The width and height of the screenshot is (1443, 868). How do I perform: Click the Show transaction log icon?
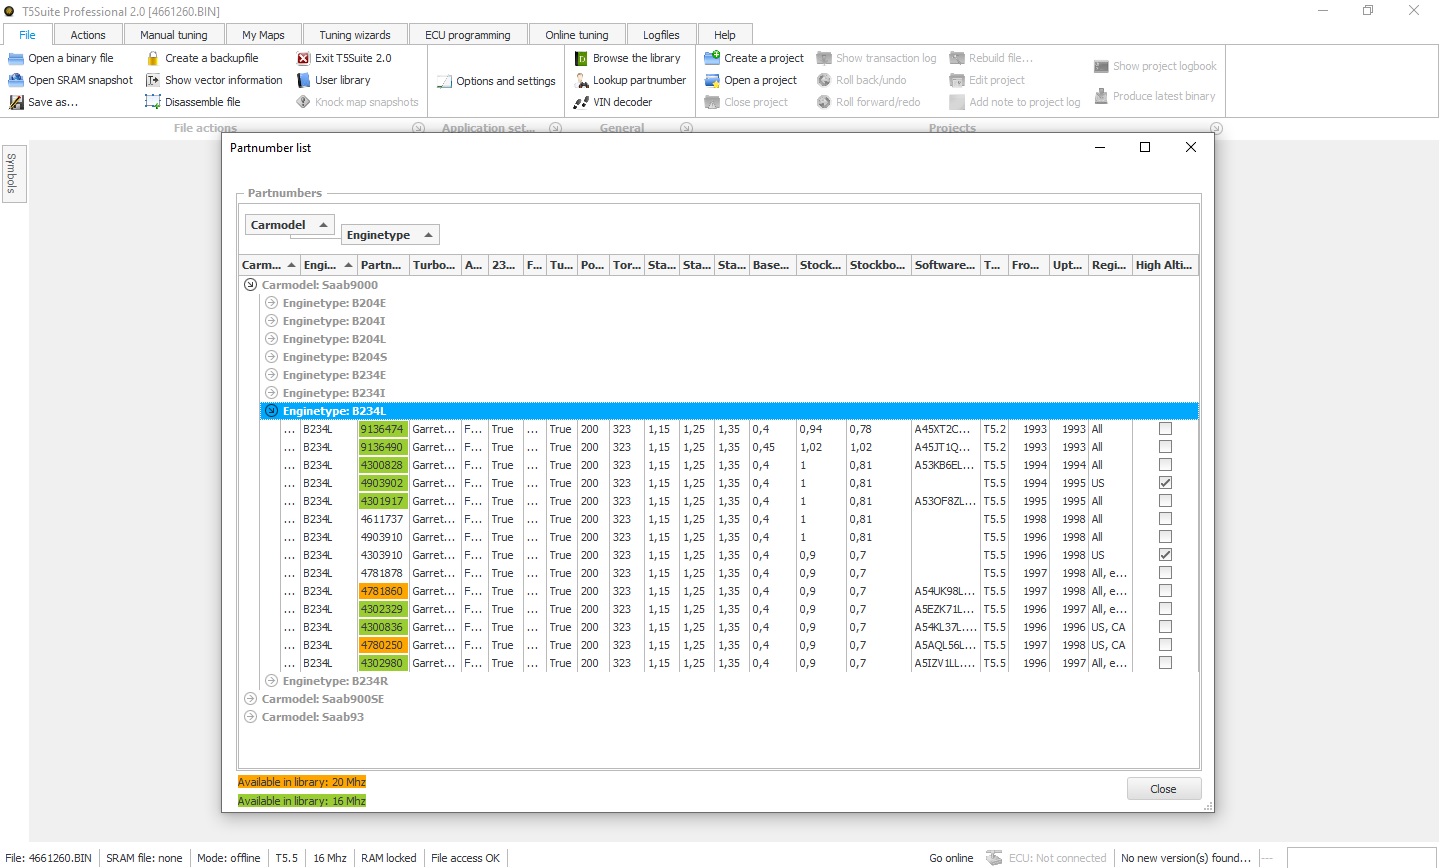pyautogui.click(x=824, y=58)
